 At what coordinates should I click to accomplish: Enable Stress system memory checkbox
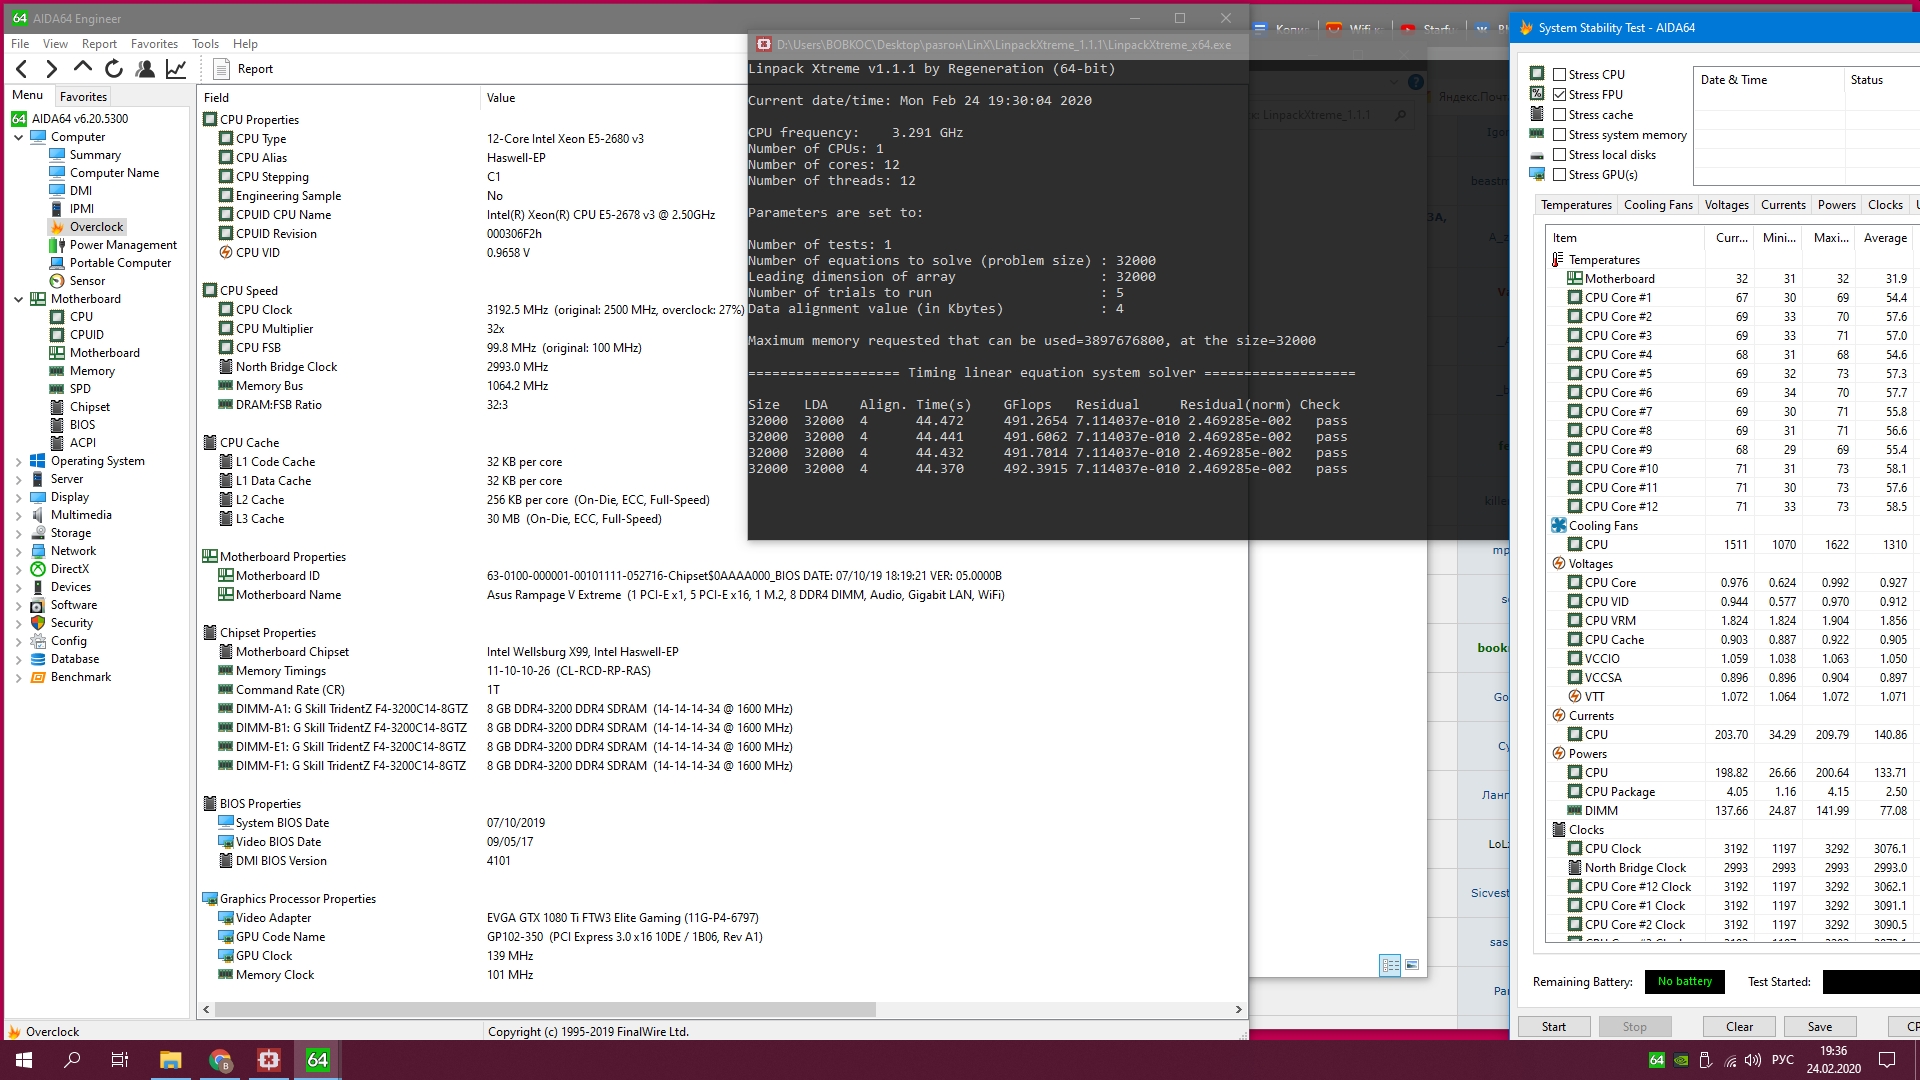tap(1559, 135)
